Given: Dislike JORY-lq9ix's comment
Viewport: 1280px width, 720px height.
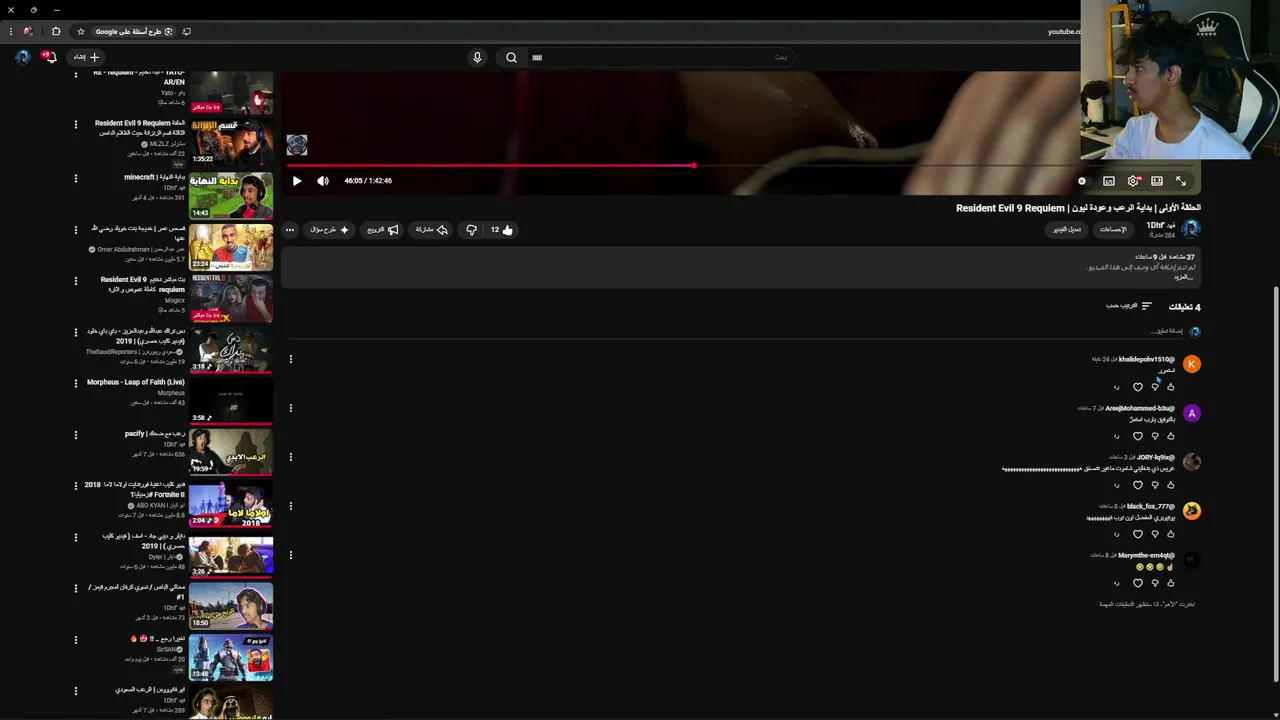Looking at the screenshot, I should point(1155,485).
